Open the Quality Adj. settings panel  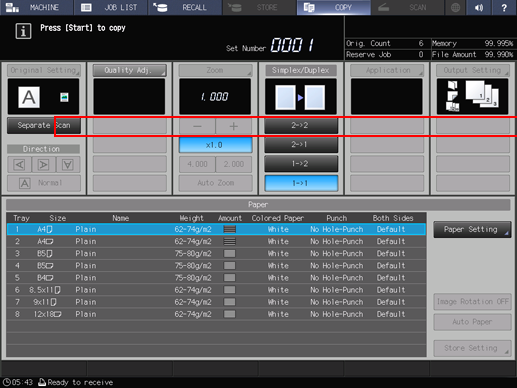click(x=129, y=70)
